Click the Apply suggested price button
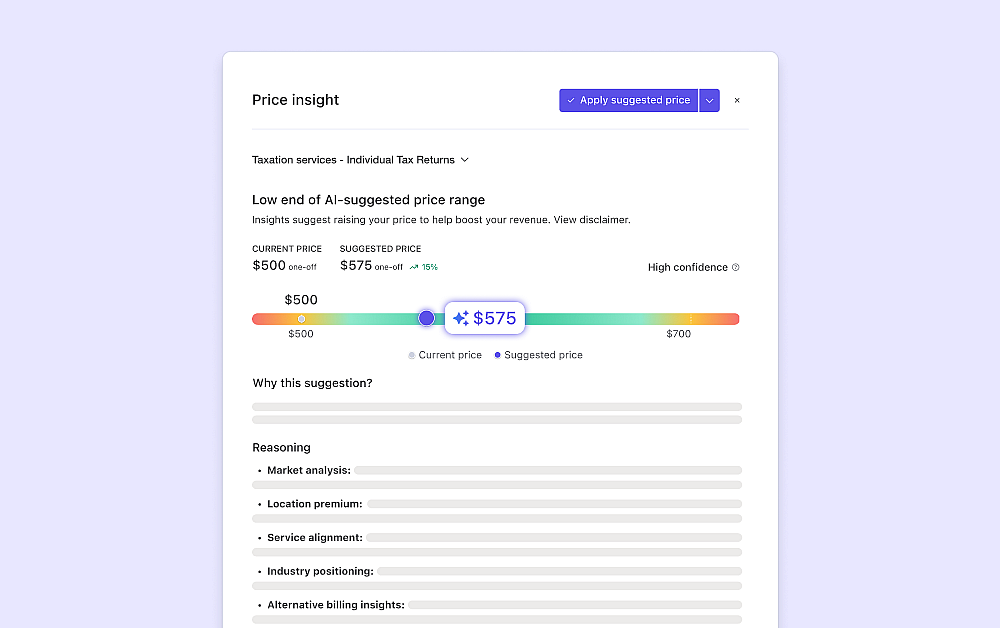1000x628 pixels. 628,100
